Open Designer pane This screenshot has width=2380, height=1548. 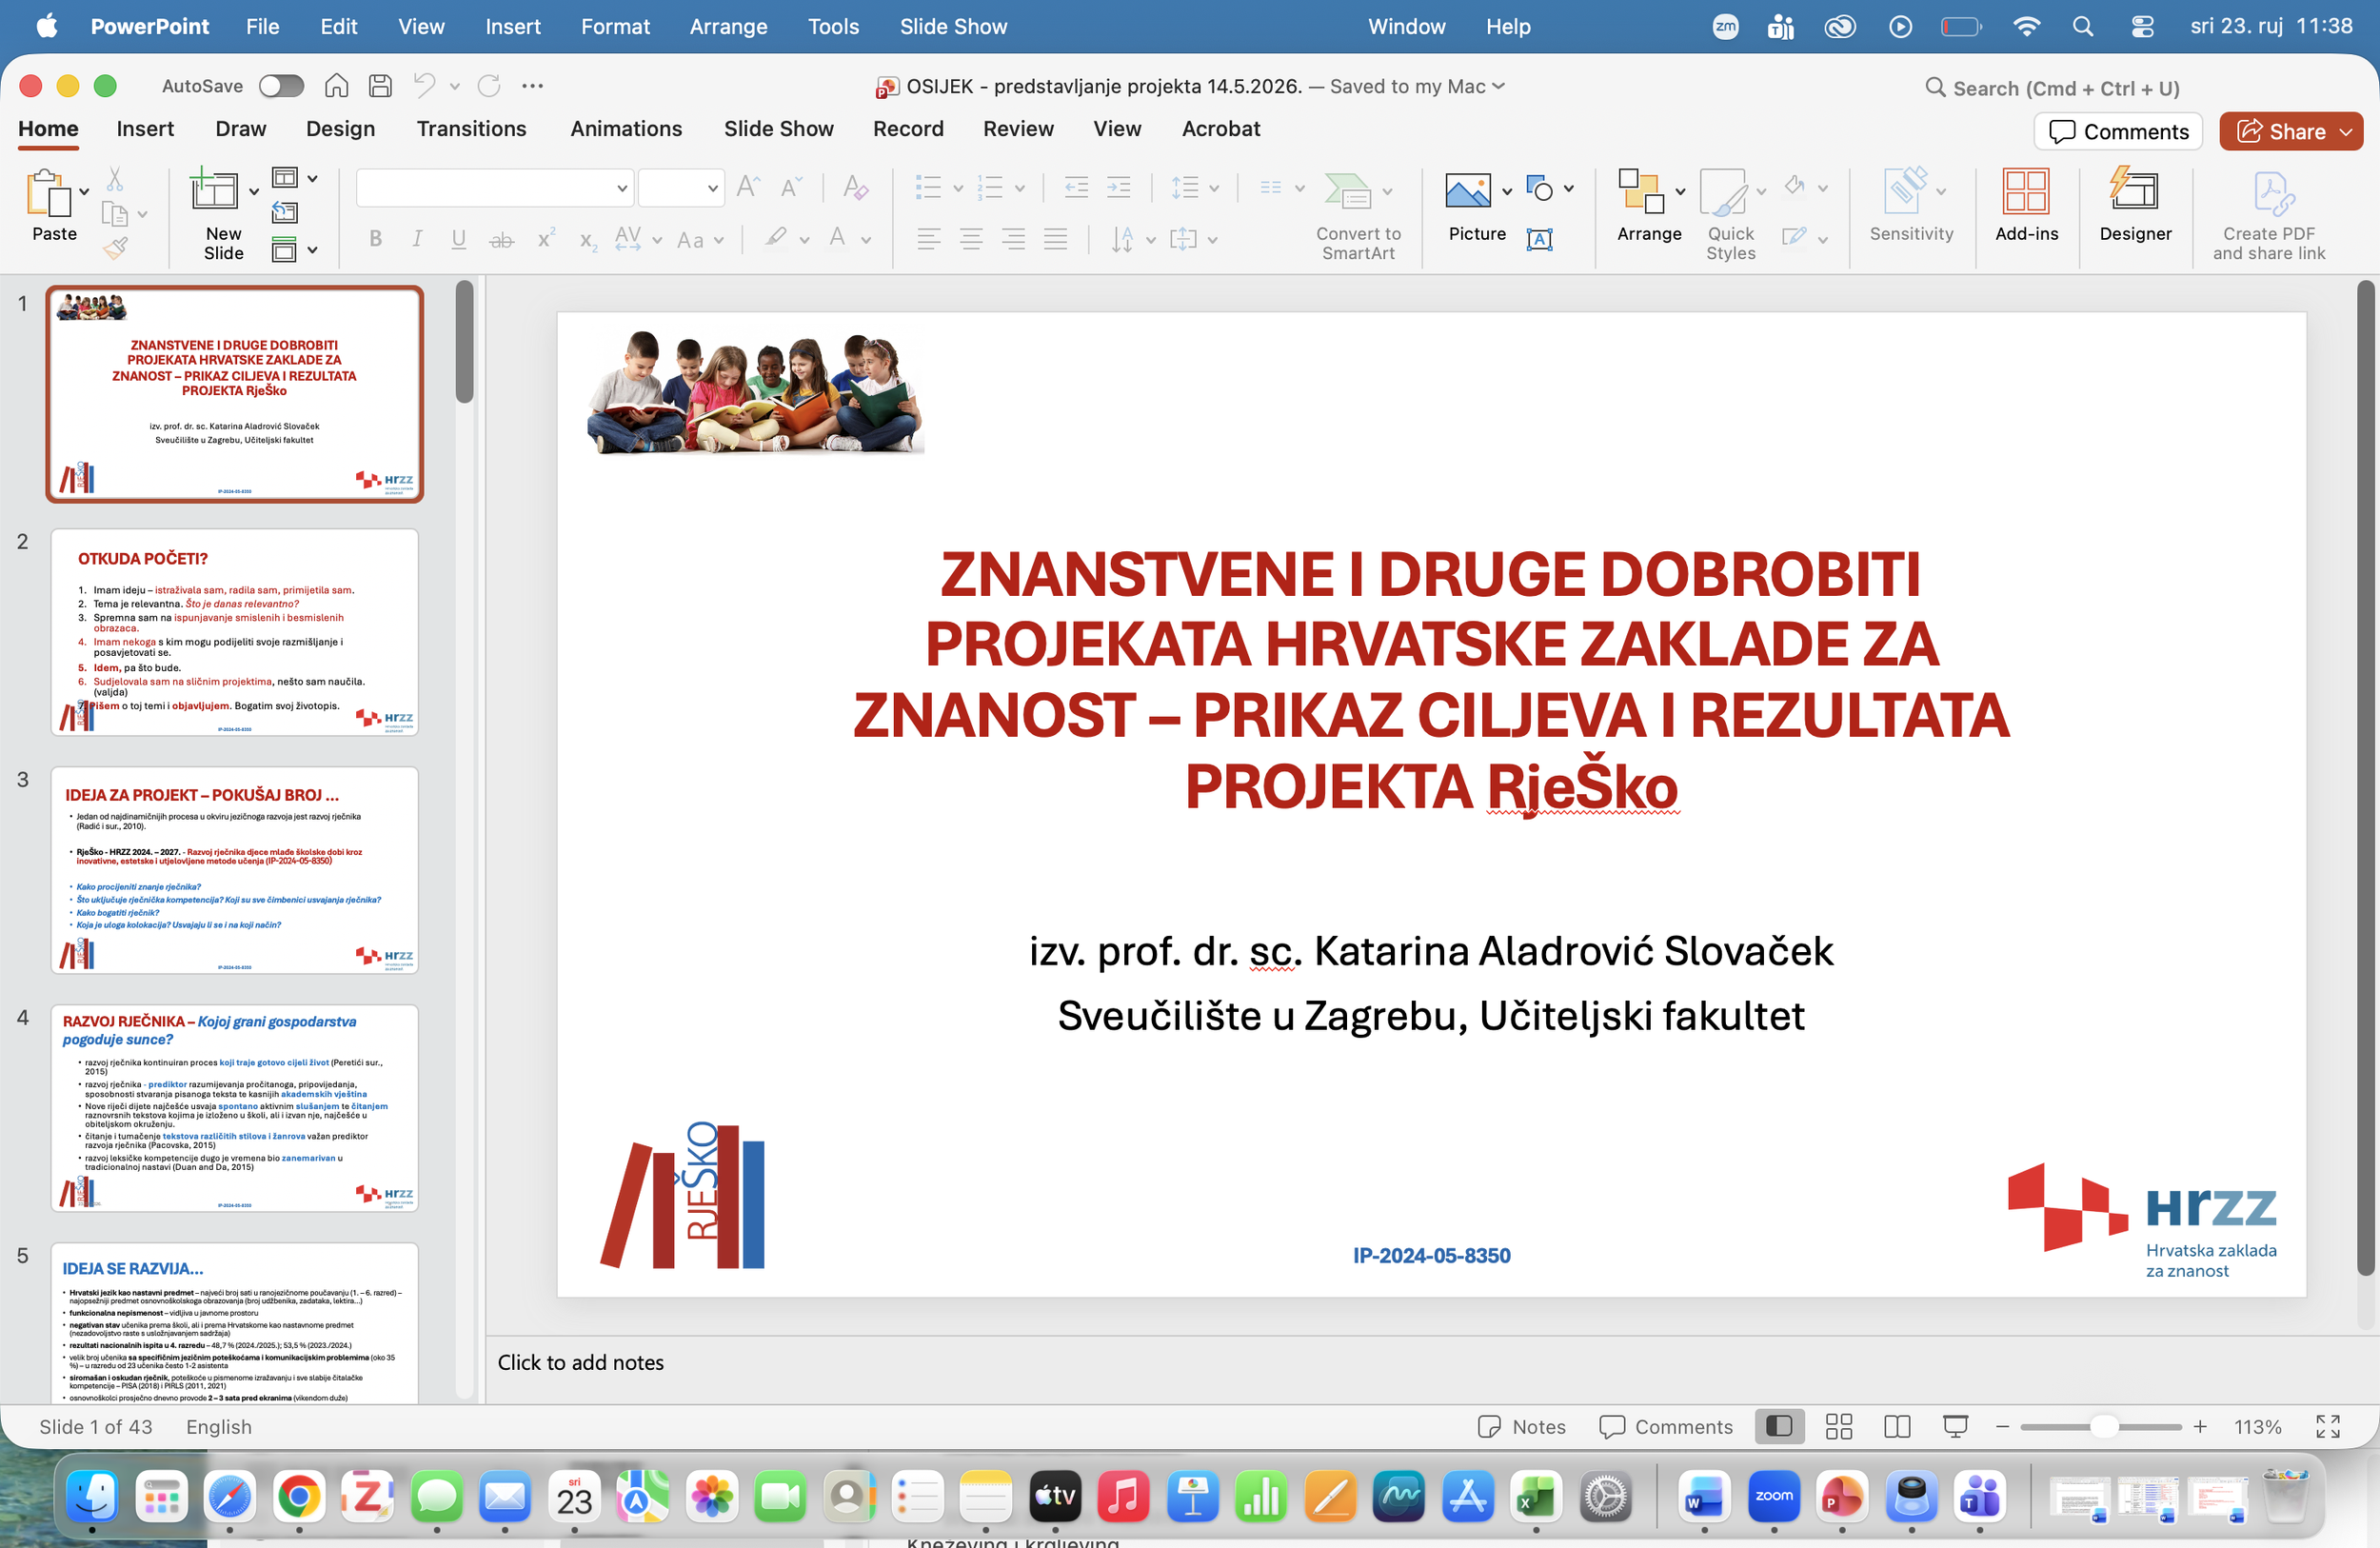2135,205
